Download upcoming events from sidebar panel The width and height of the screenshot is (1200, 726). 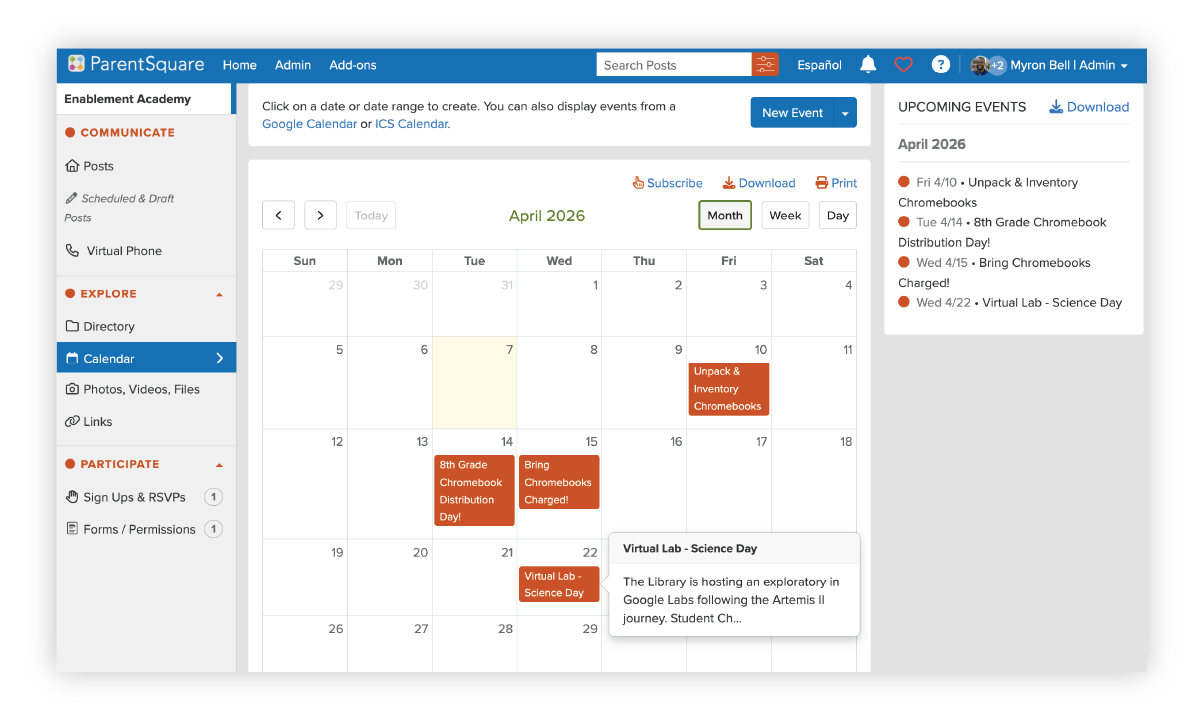coord(1088,107)
